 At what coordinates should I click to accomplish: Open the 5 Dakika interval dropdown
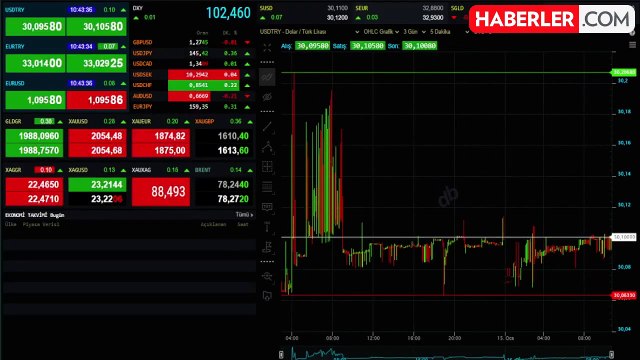(x=449, y=32)
